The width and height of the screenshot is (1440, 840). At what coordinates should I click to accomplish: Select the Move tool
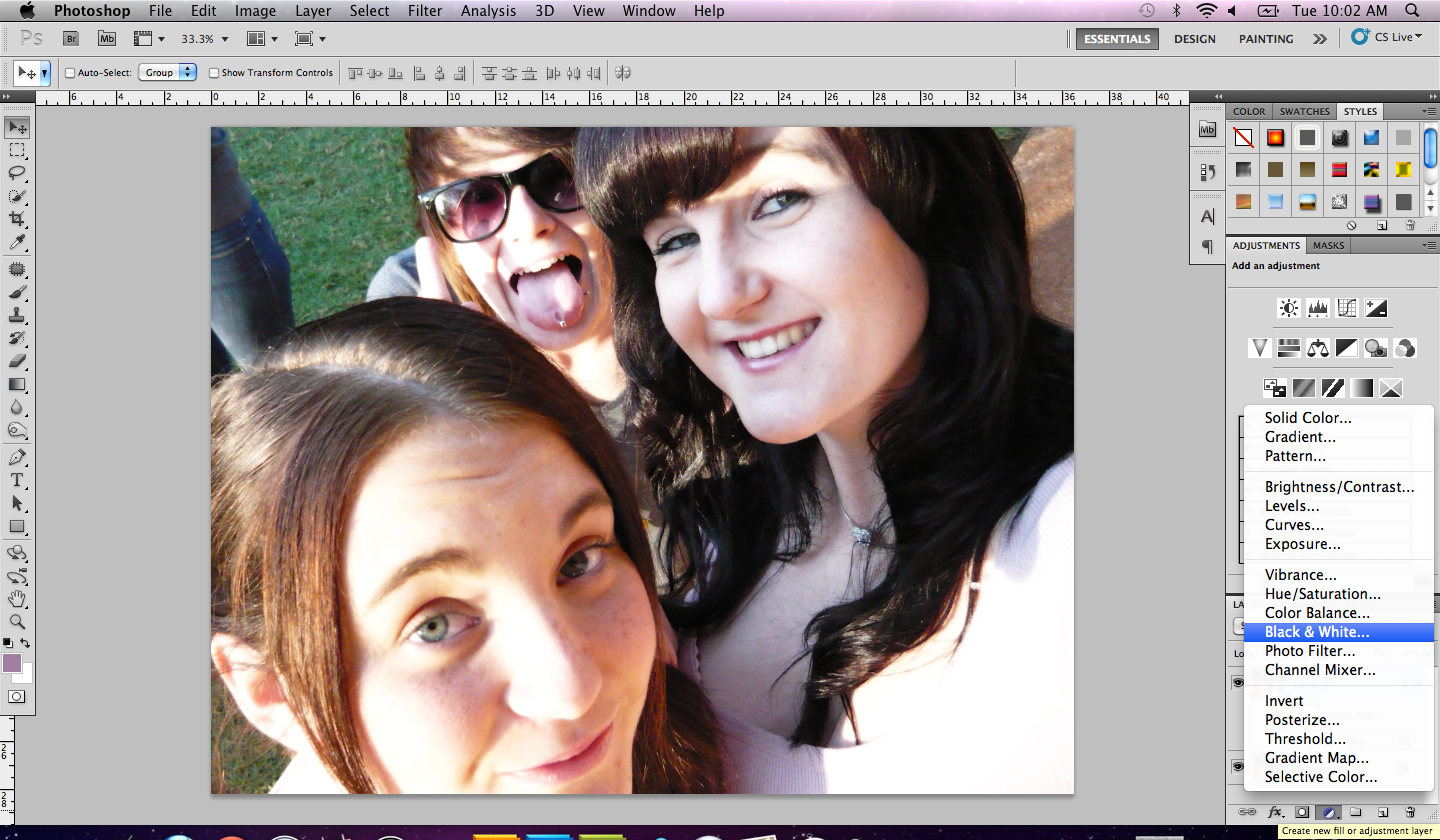[x=18, y=128]
